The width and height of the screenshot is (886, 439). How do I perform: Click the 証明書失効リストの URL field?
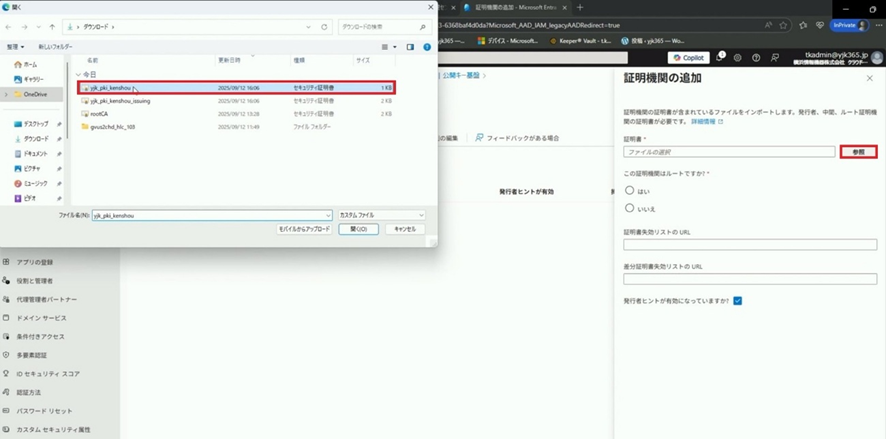tap(749, 244)
